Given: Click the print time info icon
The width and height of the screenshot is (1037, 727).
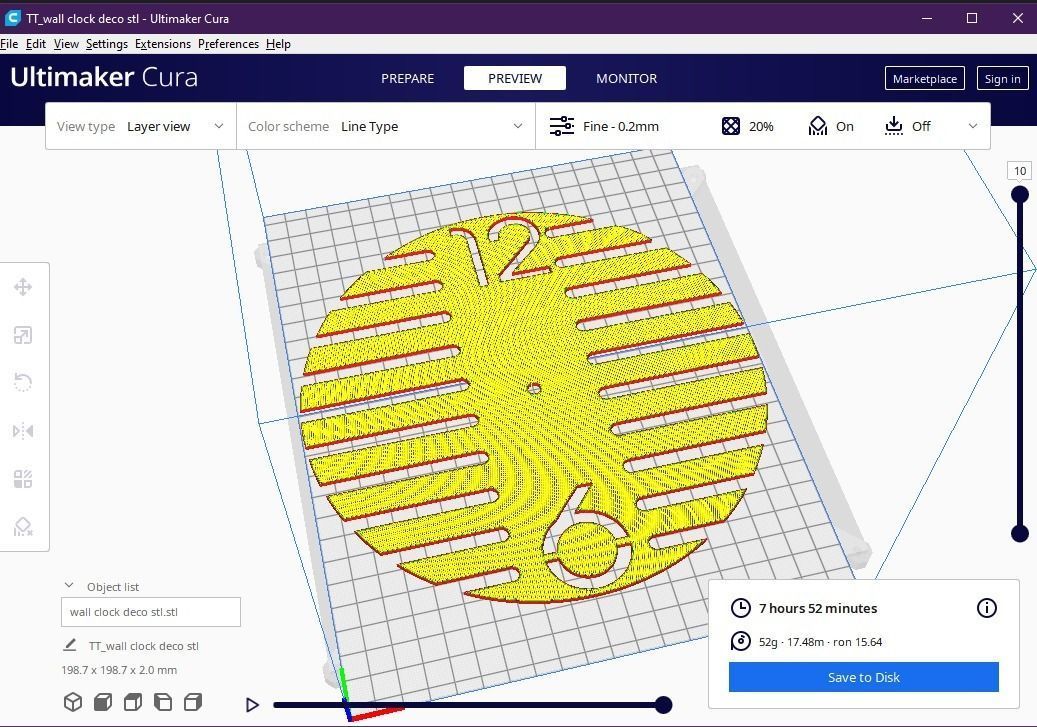Looking at the screenshot, I should click(x=987, y=608).
